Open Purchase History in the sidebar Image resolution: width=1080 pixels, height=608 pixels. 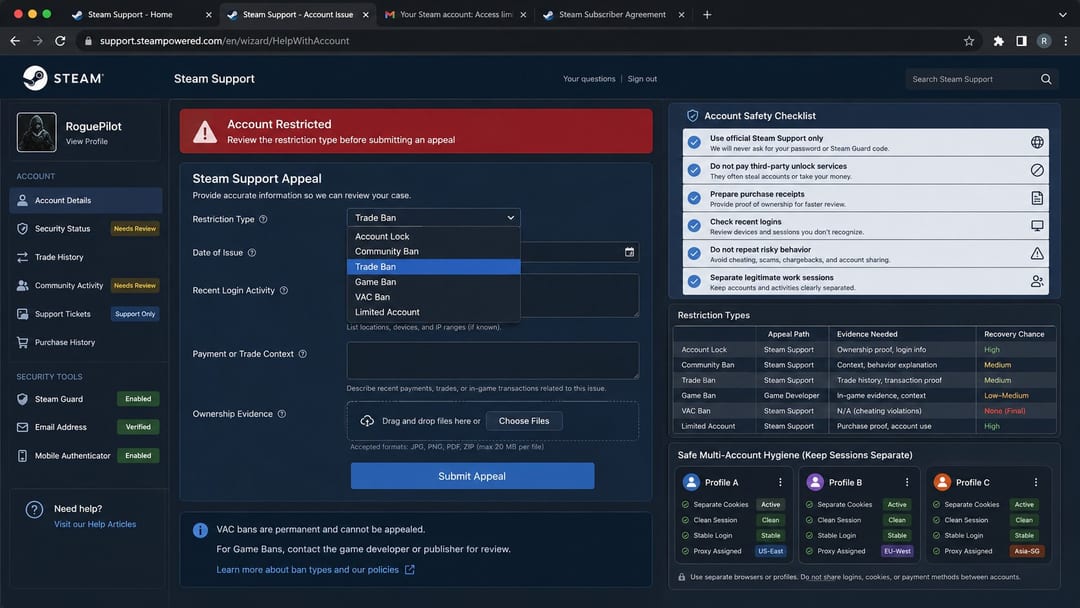pyautogui.click(x=86, y=342)
